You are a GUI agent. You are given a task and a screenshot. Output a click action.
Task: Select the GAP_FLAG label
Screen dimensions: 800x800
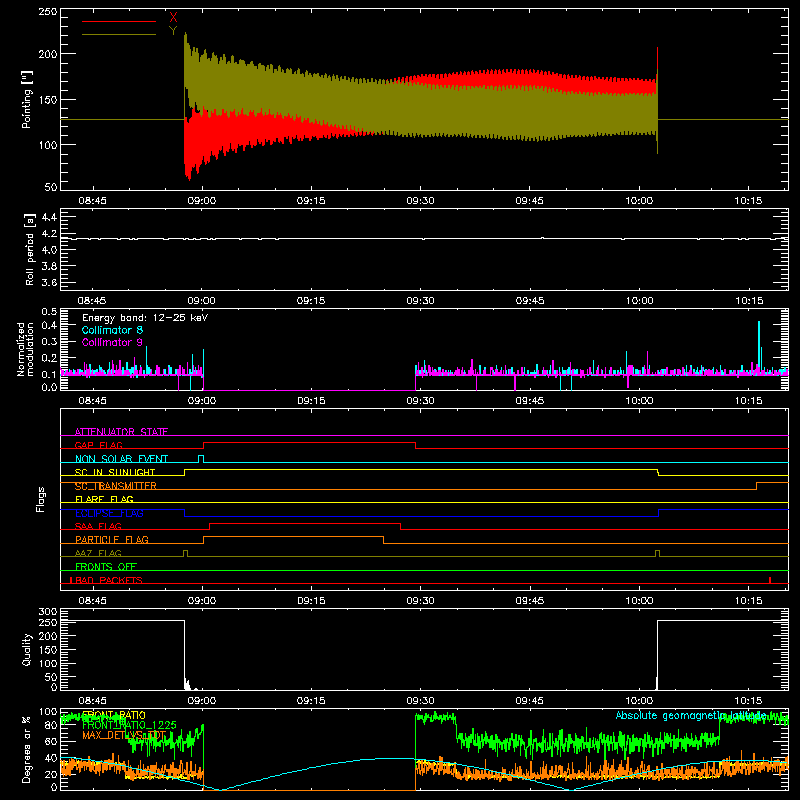click(x=98, y=445)
